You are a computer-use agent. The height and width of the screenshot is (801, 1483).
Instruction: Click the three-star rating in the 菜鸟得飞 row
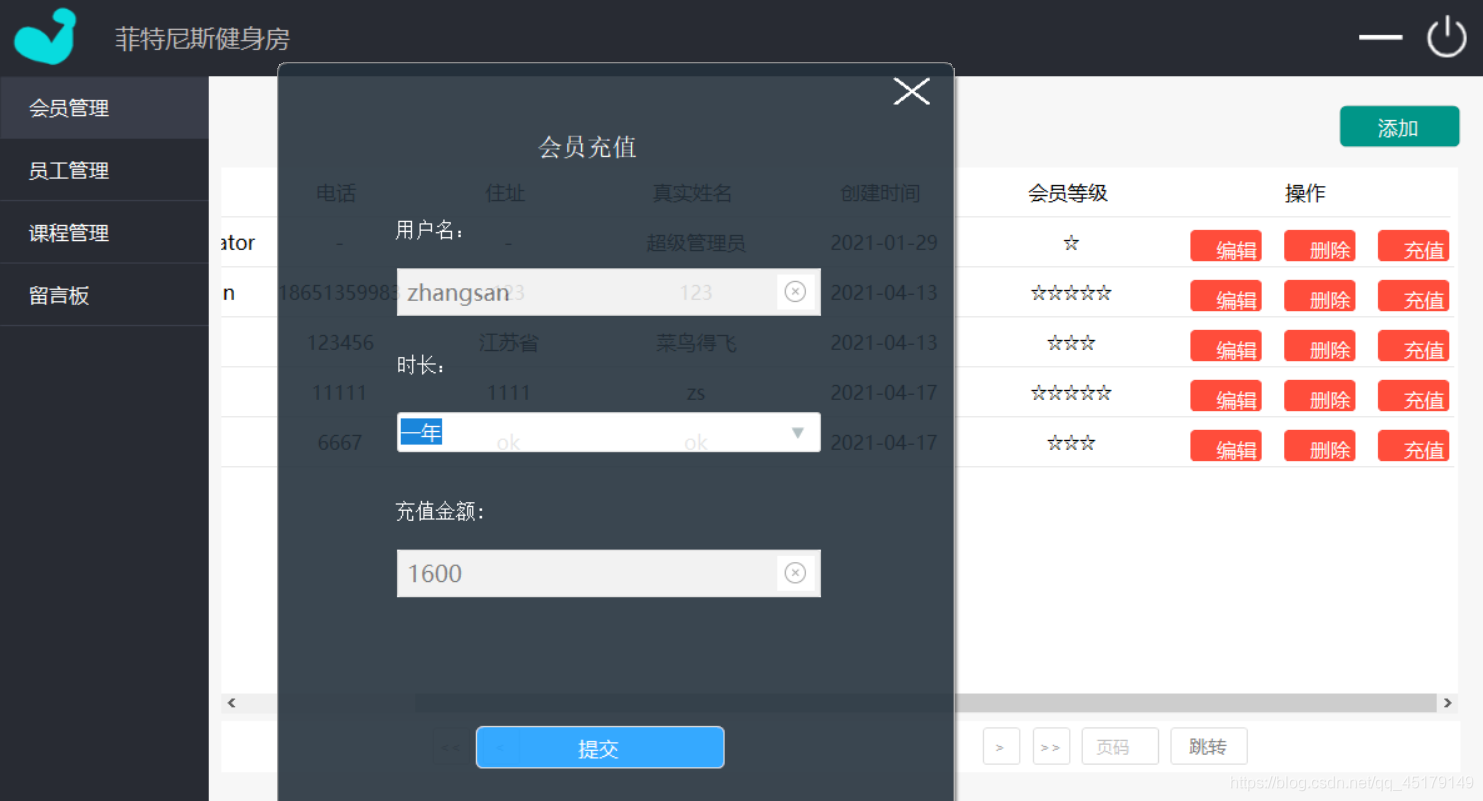[x=1071, y=343]
